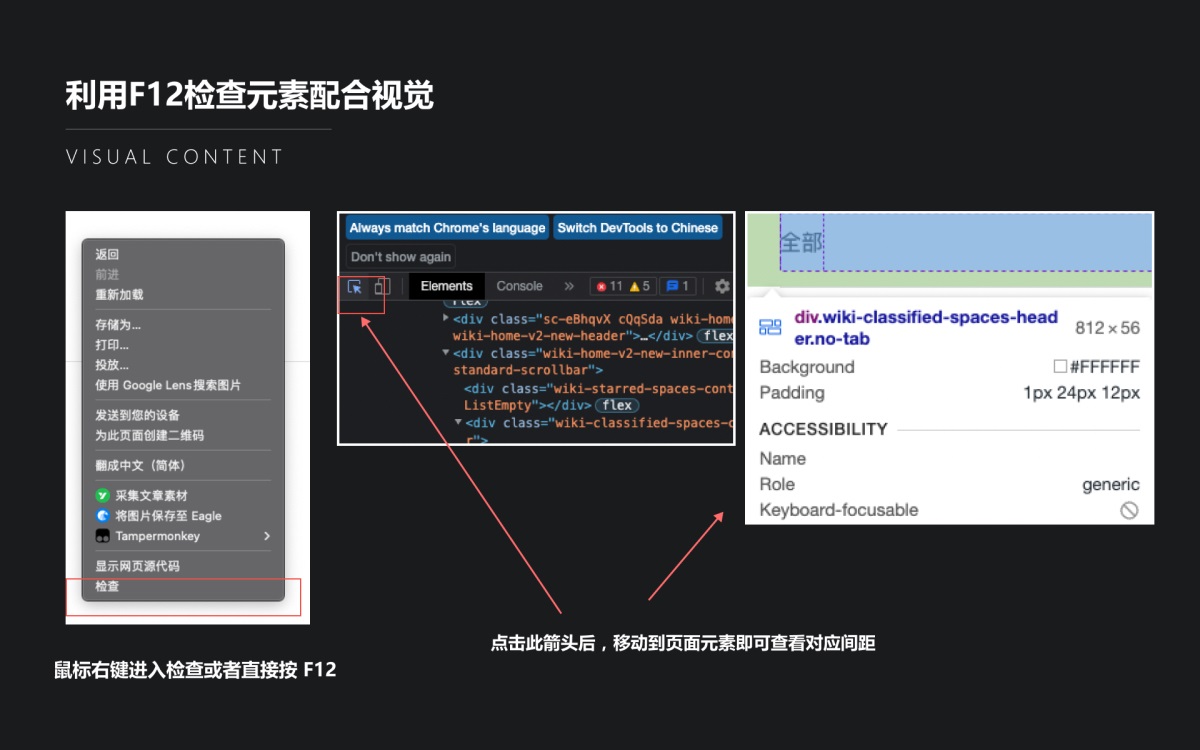Show more DevTools tabs via double chevron
Viewport: 1200px width, 750px height.
coord(569,286)
